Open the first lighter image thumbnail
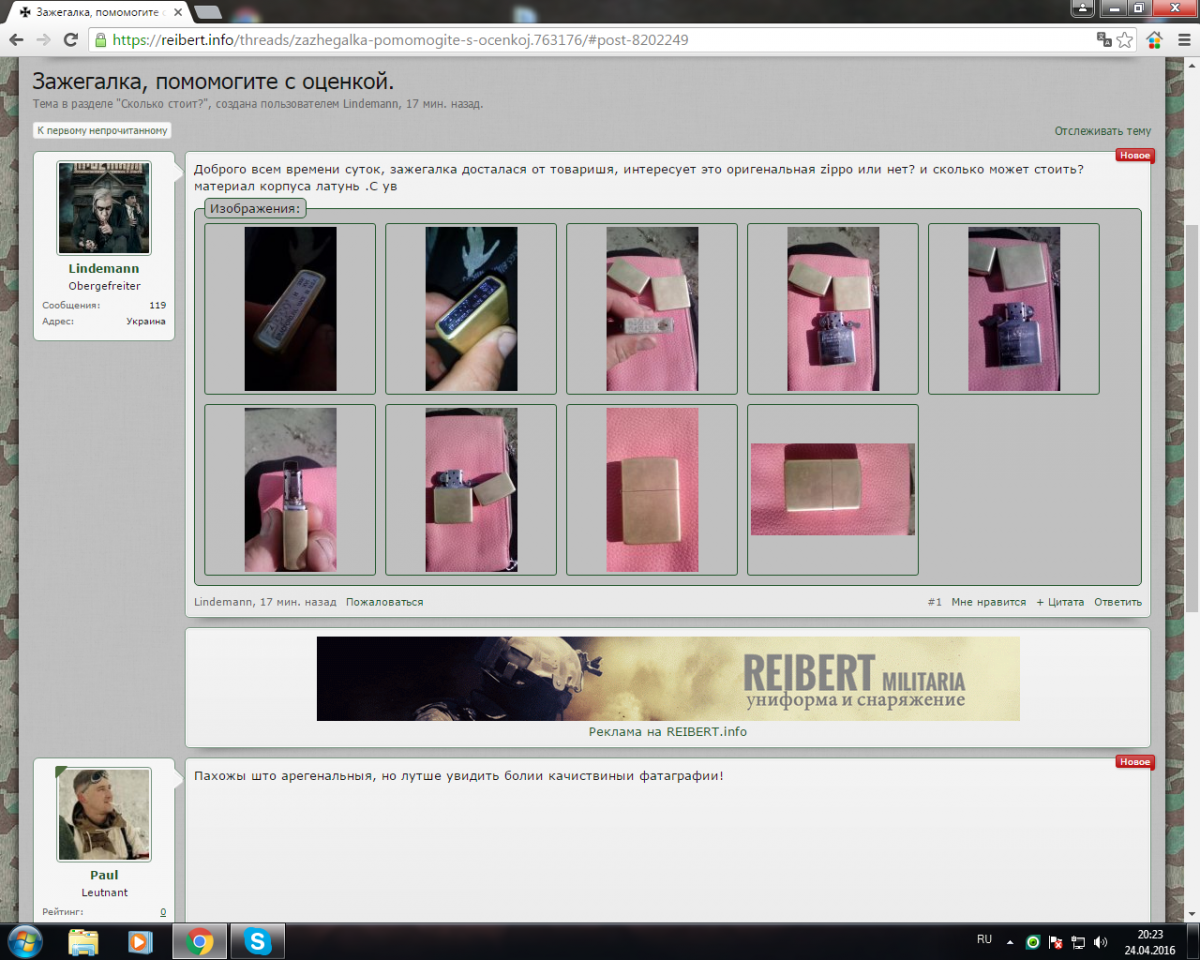Image resolution: width=1200 pixels, height=960 pixels. [x=290, y=308]
